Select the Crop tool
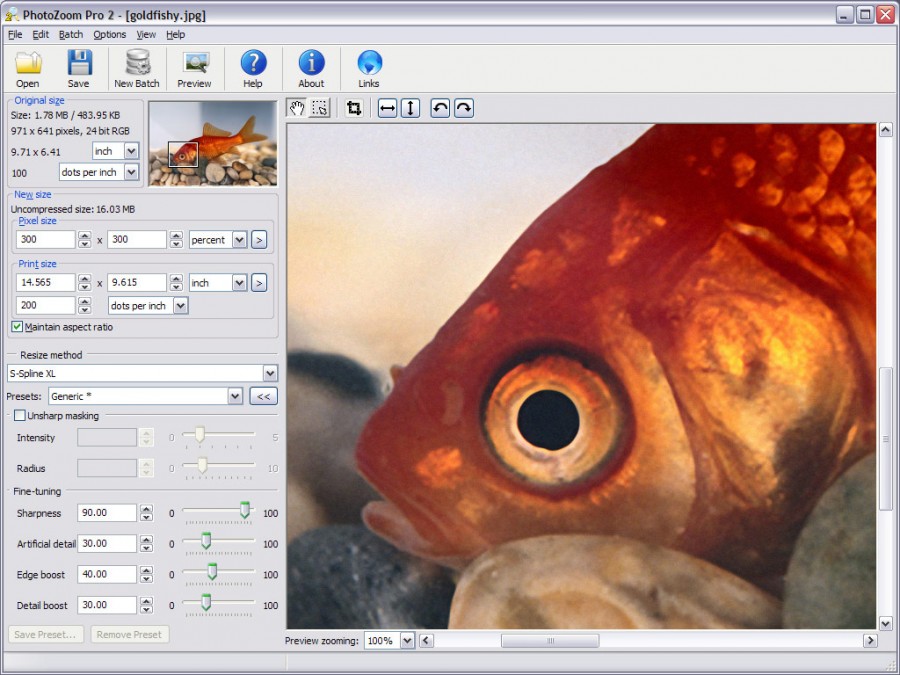The width and height of the screenshot is (900, 675). click(352, 107)
